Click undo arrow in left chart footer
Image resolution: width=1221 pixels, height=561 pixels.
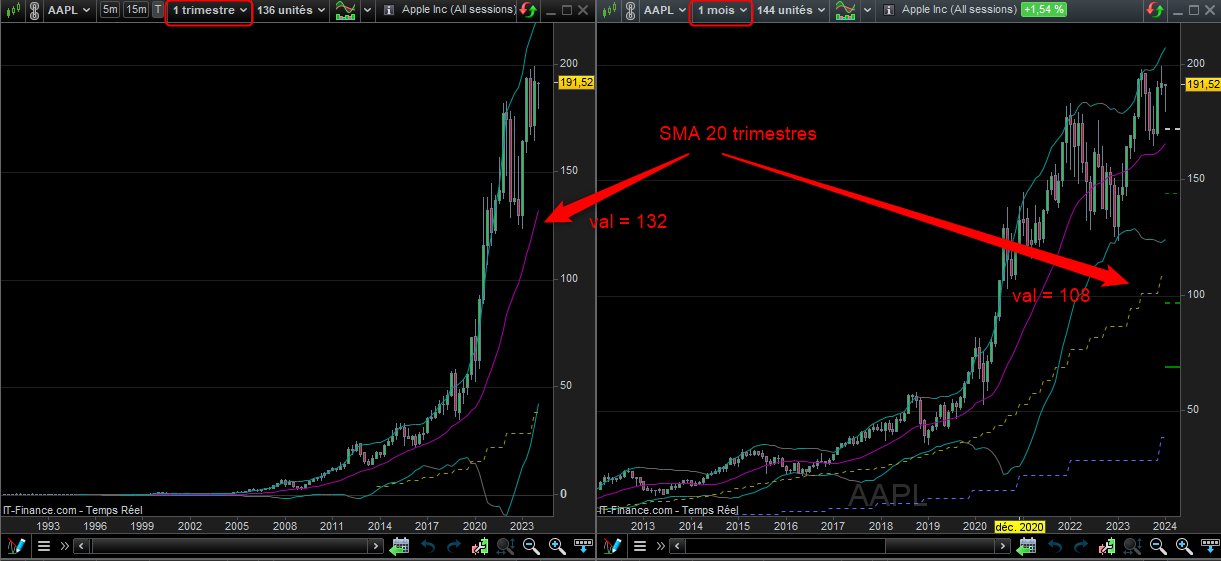click(428, 546)
